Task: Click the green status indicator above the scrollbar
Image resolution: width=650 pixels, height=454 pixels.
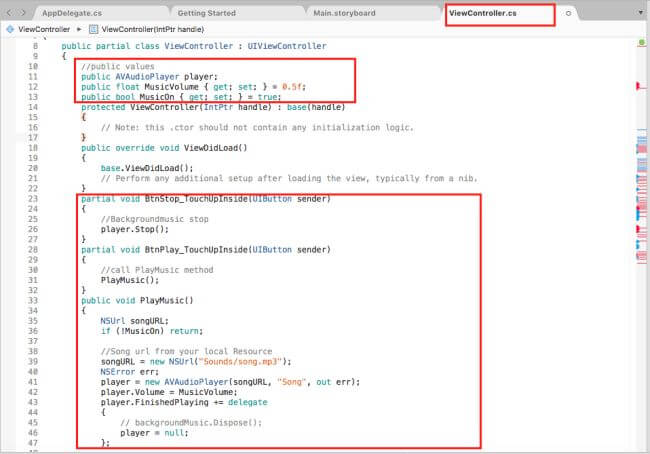Action: tap(642, 42)
